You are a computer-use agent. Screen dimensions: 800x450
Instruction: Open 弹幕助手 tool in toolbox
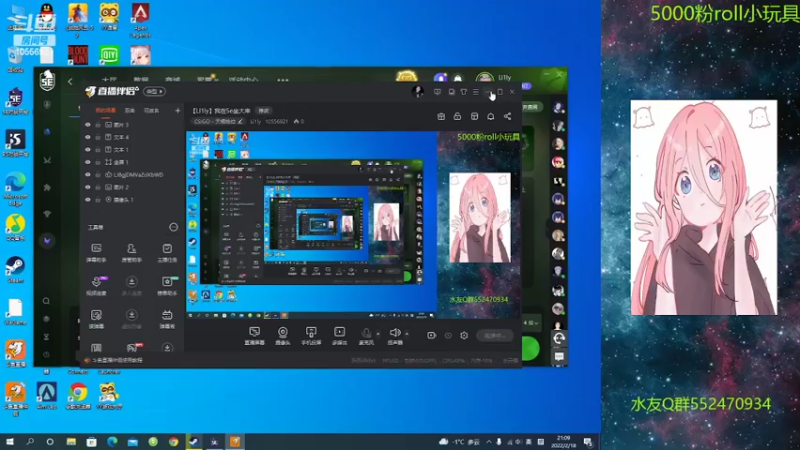pyautogui.click(x=96, y=253)
